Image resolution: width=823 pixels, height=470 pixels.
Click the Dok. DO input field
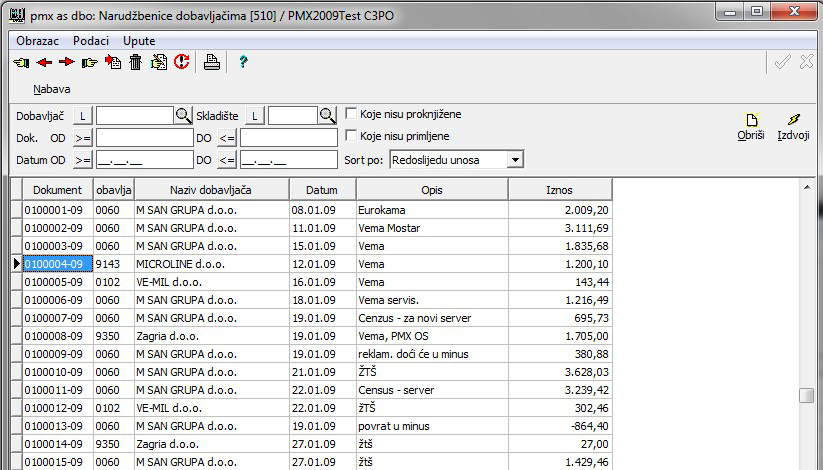pyautogui.click(x=289, y=138)
